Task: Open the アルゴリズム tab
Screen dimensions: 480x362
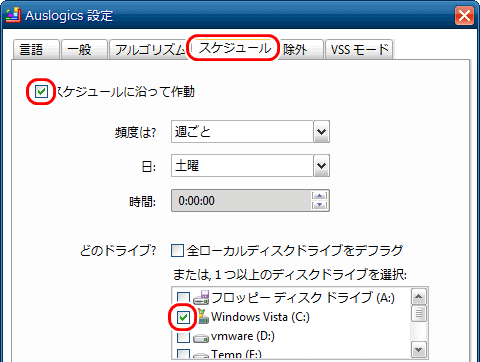Action: pyautogui.click(x=148, y=49)
